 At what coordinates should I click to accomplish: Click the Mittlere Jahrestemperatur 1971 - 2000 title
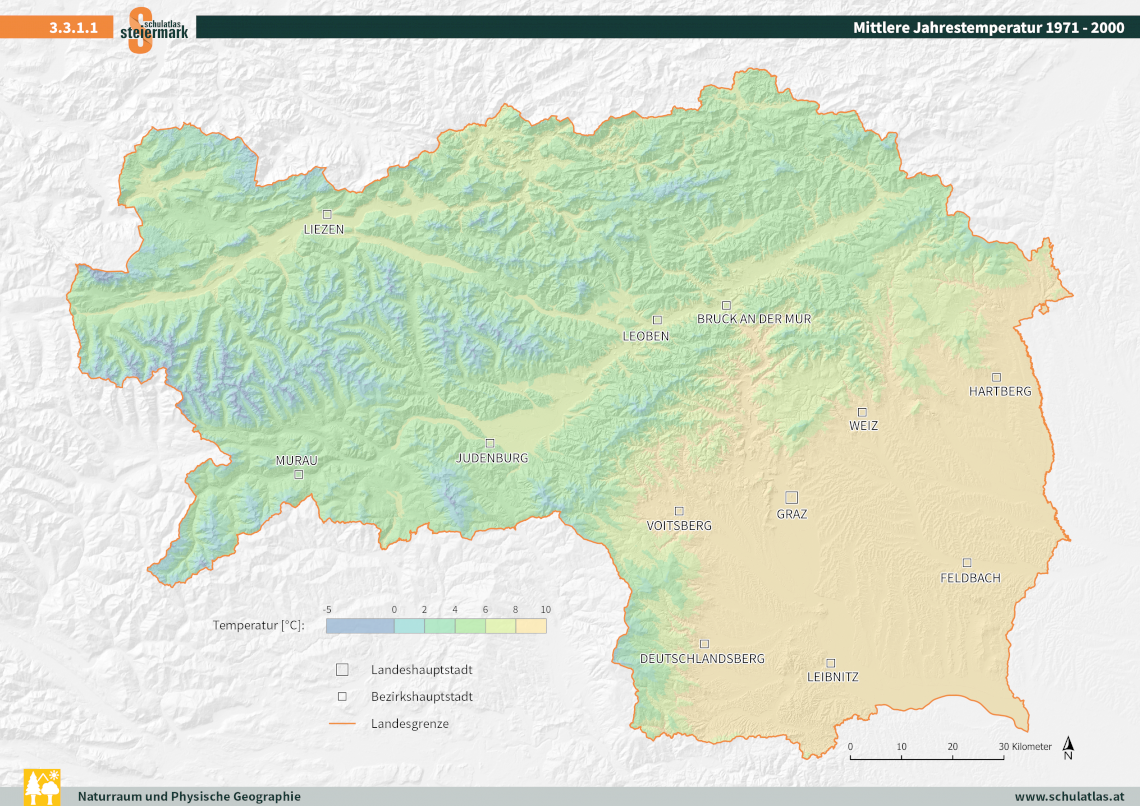(x=988, y=28)
